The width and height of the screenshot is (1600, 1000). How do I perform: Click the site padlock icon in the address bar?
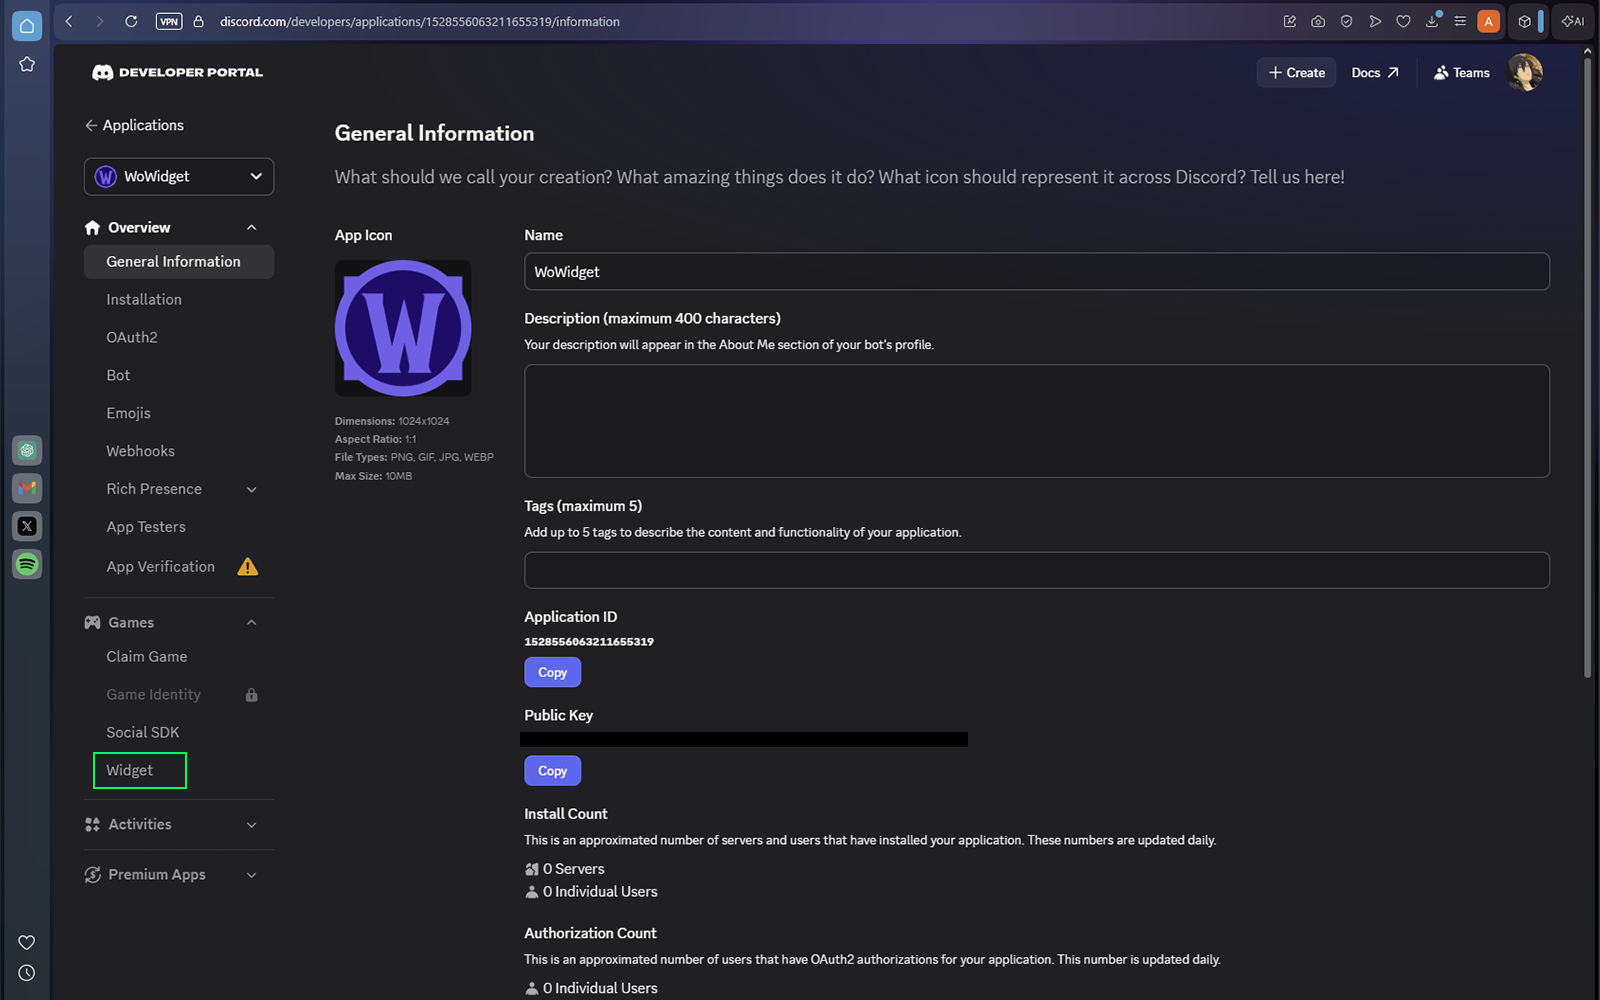point(198,21)
